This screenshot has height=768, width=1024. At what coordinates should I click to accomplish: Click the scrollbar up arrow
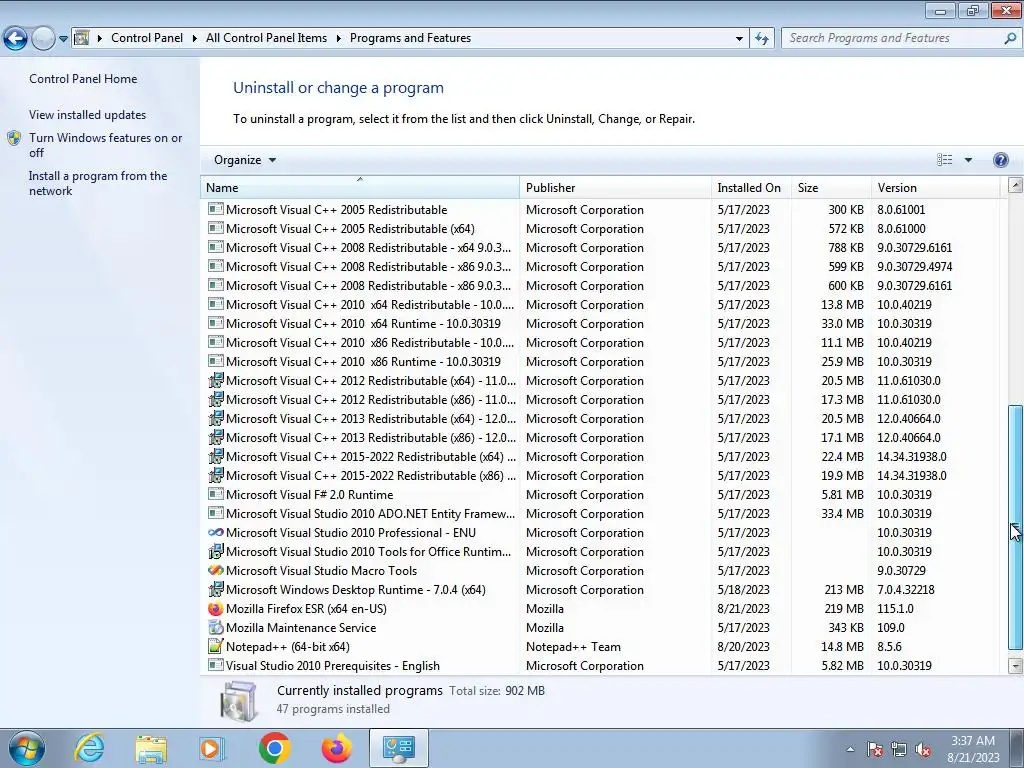click(x=1016, y=185)
